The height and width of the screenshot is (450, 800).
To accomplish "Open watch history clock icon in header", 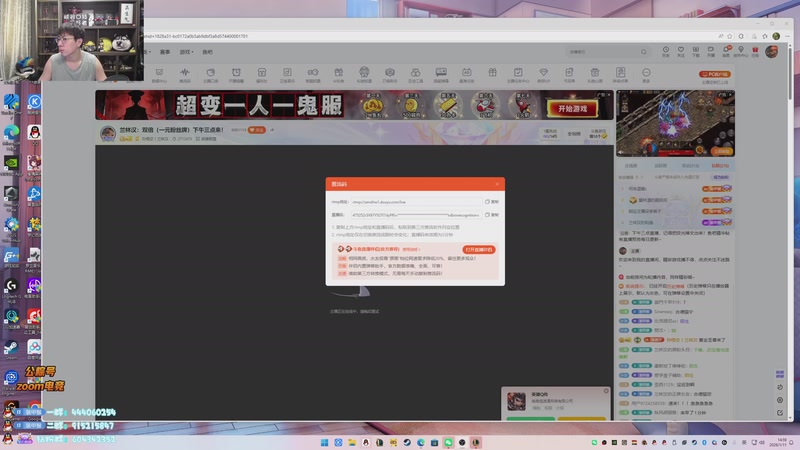I will [666, 51].
